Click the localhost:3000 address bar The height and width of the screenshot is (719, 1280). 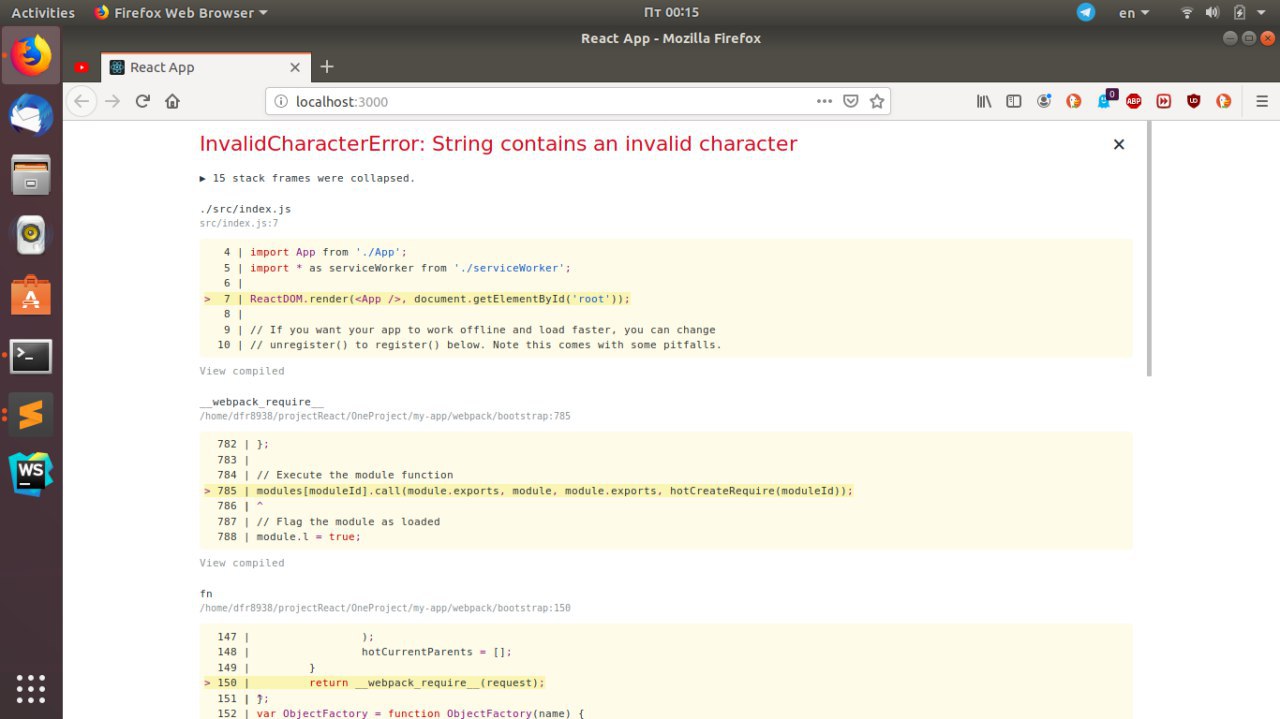540,101
